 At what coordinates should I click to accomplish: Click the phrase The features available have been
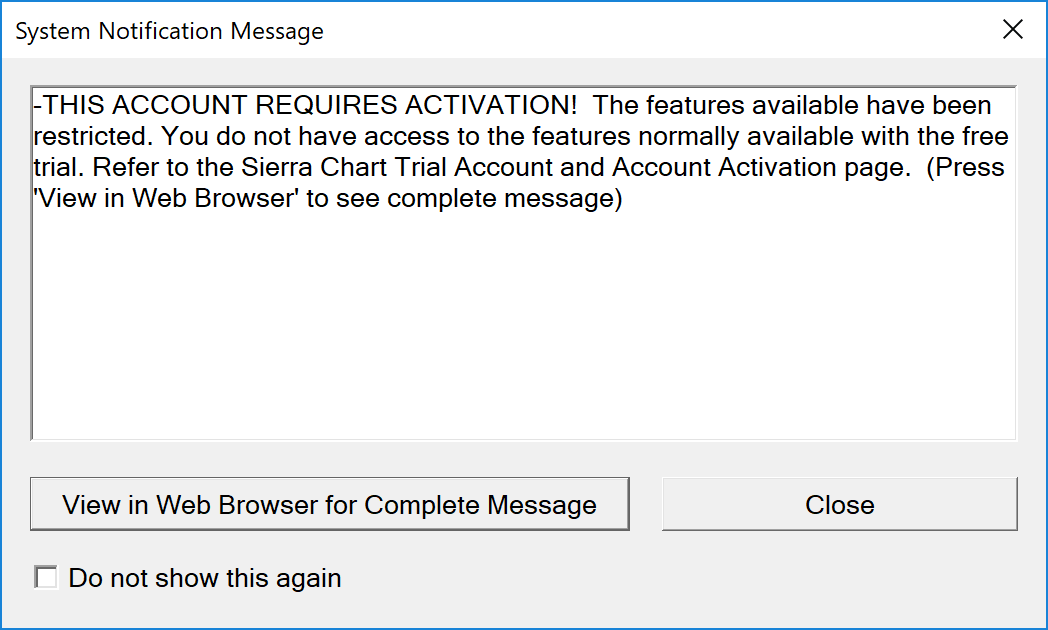793,106
